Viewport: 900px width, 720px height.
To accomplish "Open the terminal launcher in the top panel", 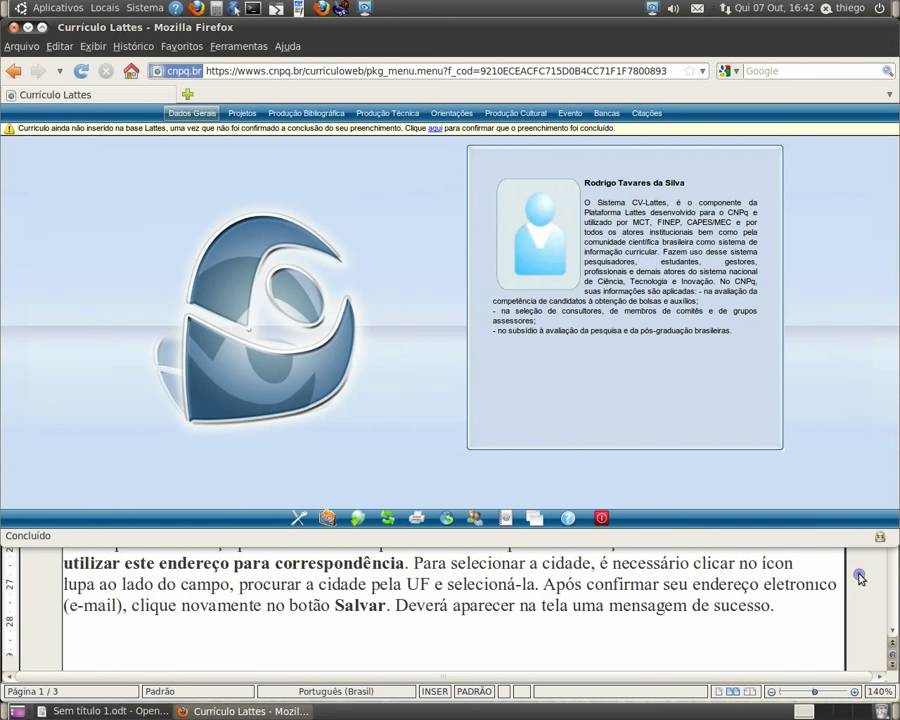I will click(253, 8).
